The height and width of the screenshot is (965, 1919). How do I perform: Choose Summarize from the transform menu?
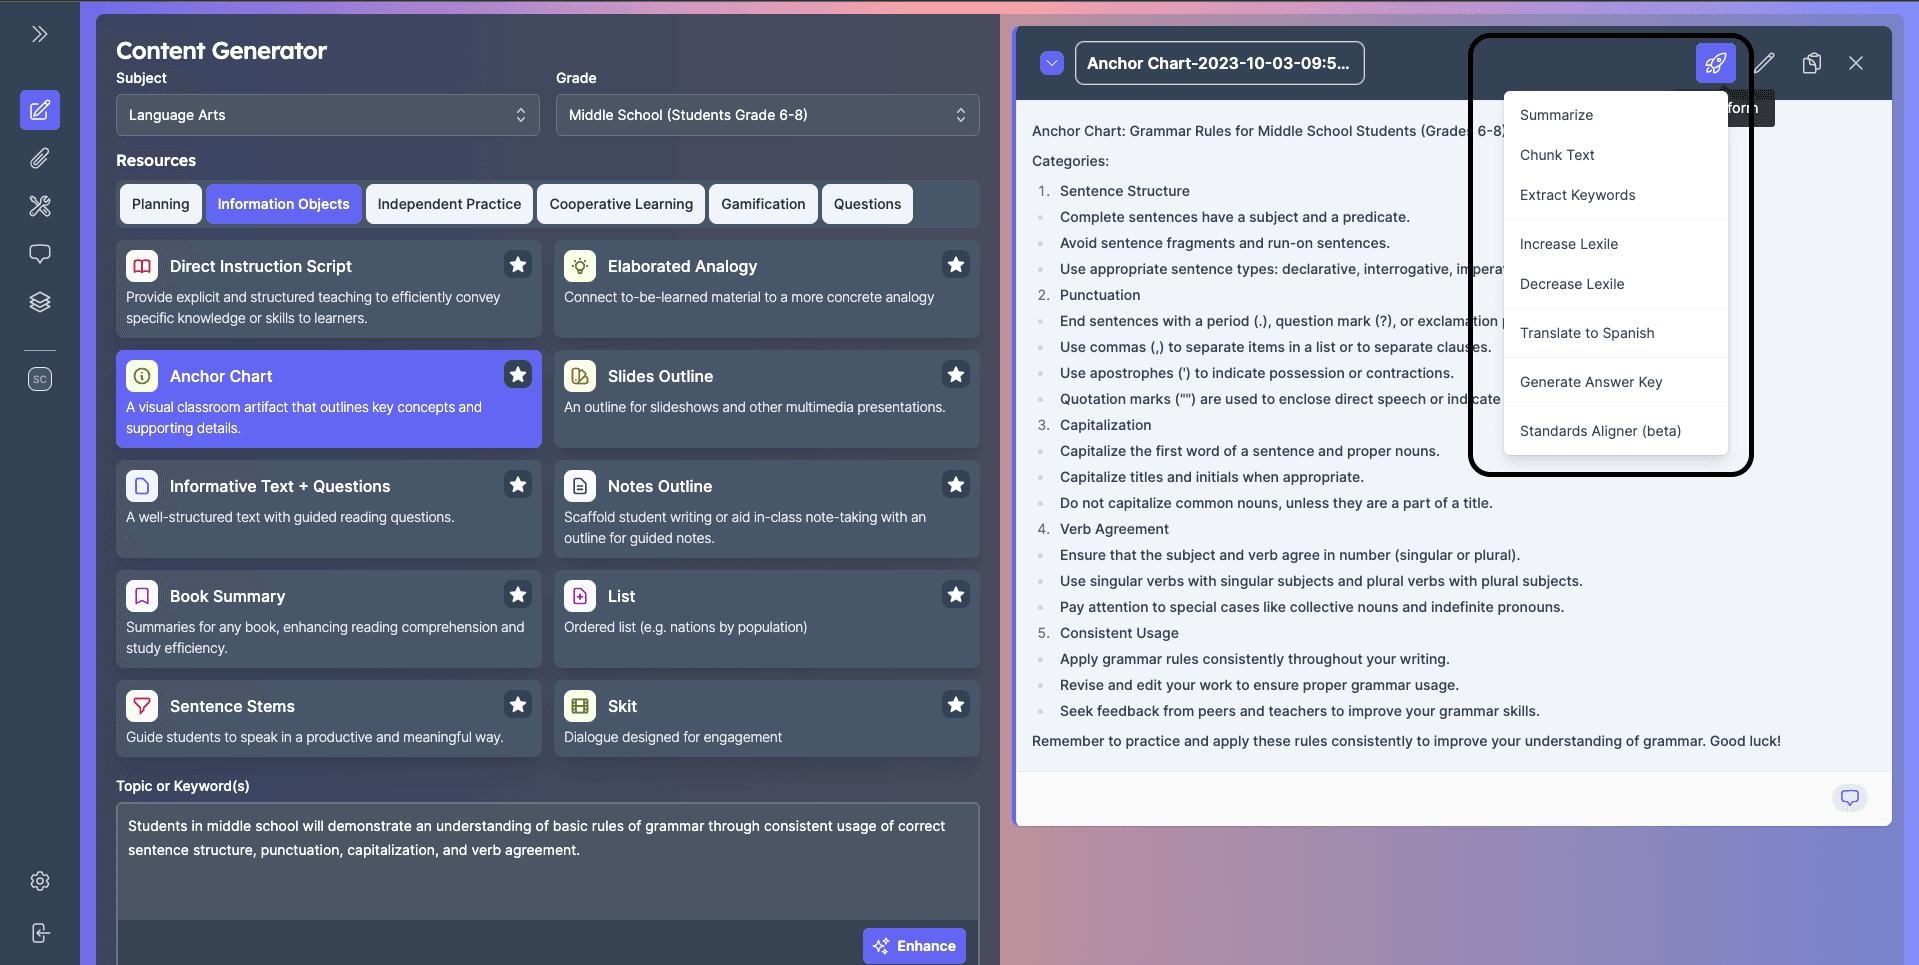point(1615,115)
